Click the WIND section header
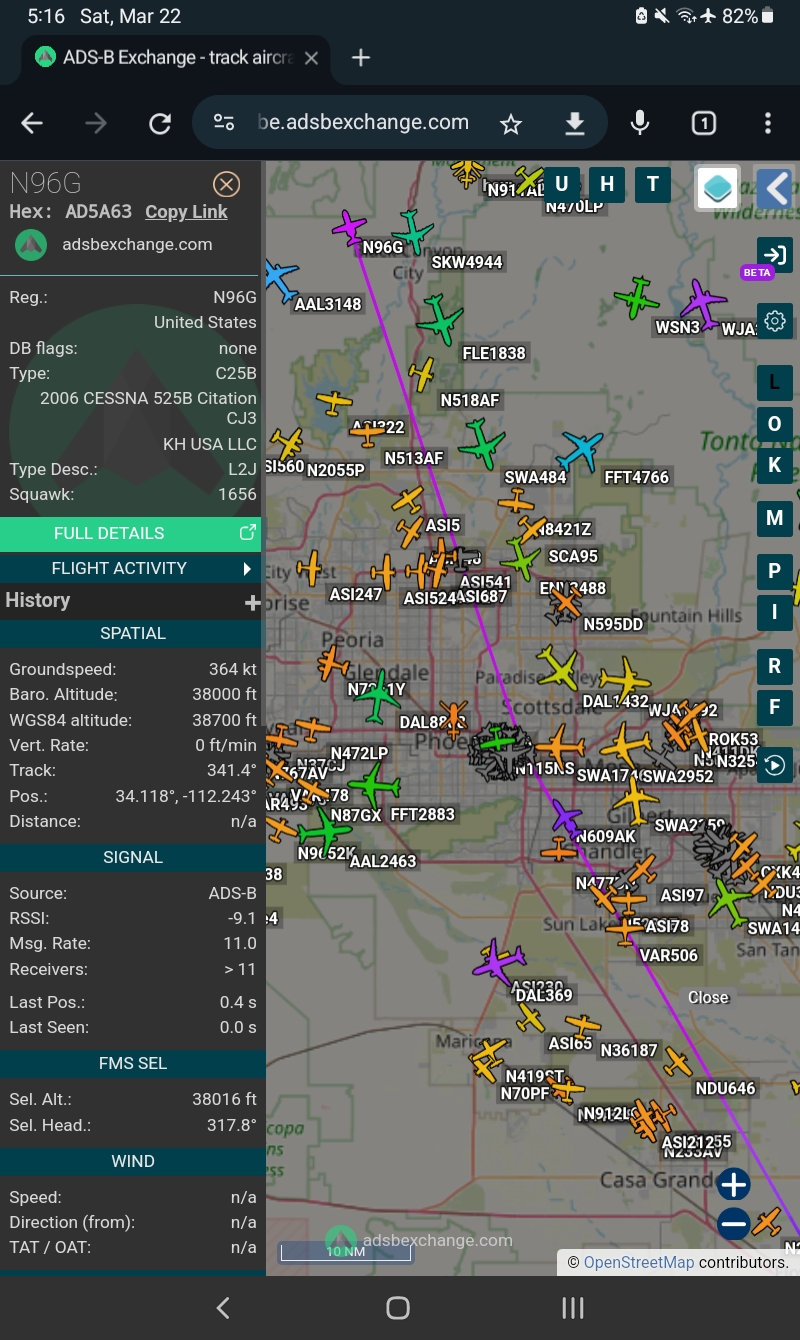This screenshot has height=1340, width=800. pos(132,1161)
